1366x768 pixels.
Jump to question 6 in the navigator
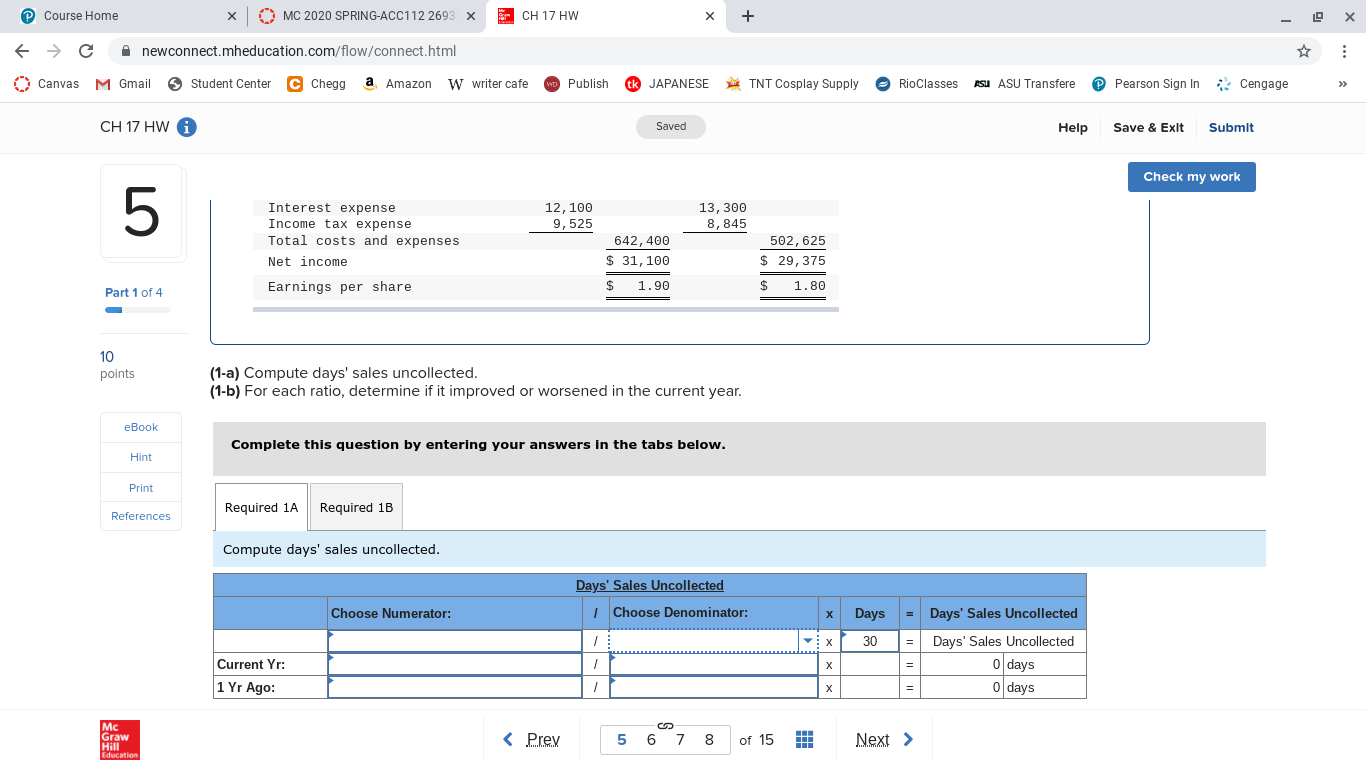(x=651, y=740)
